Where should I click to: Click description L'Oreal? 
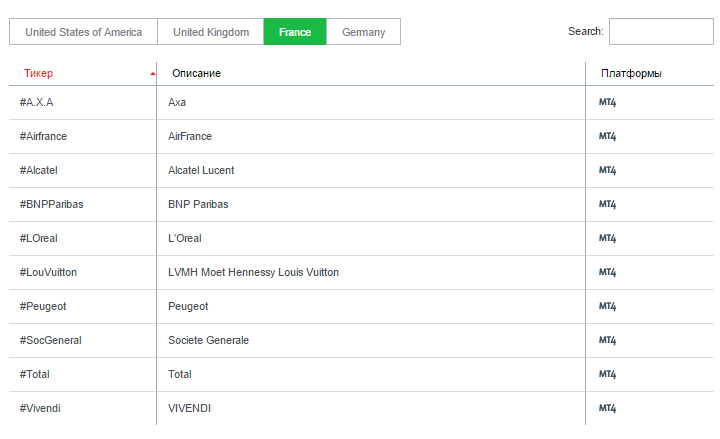[x=185, y=238]
